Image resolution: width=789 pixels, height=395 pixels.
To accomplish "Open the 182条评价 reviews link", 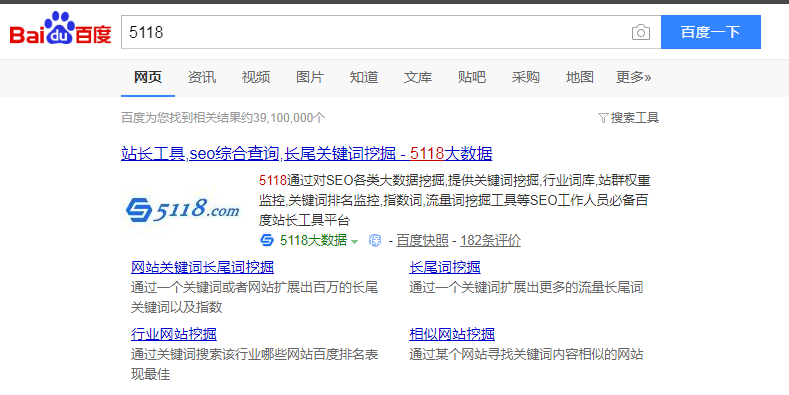I will tap(490, 241).
